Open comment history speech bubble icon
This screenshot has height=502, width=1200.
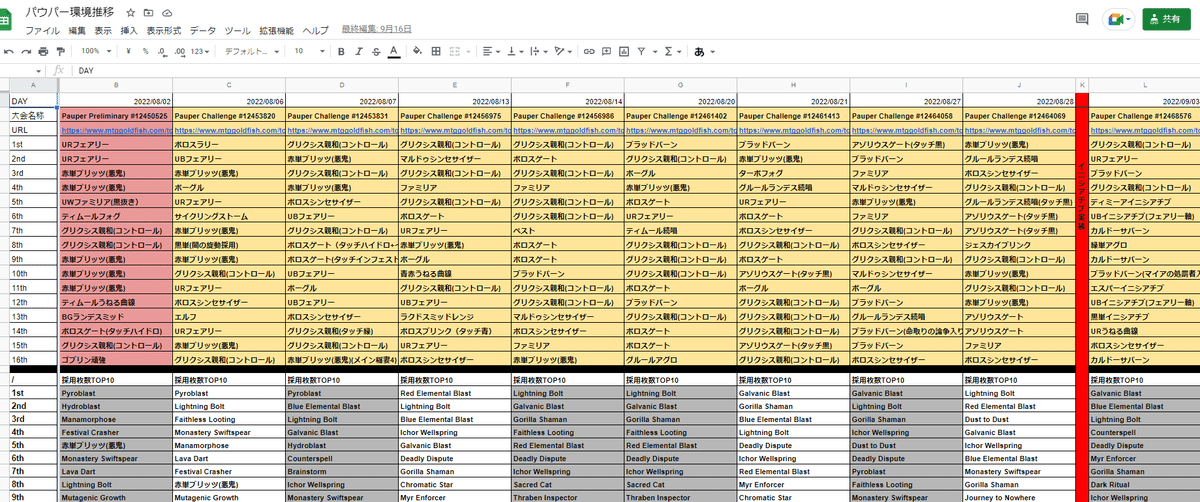point(1082,19)
